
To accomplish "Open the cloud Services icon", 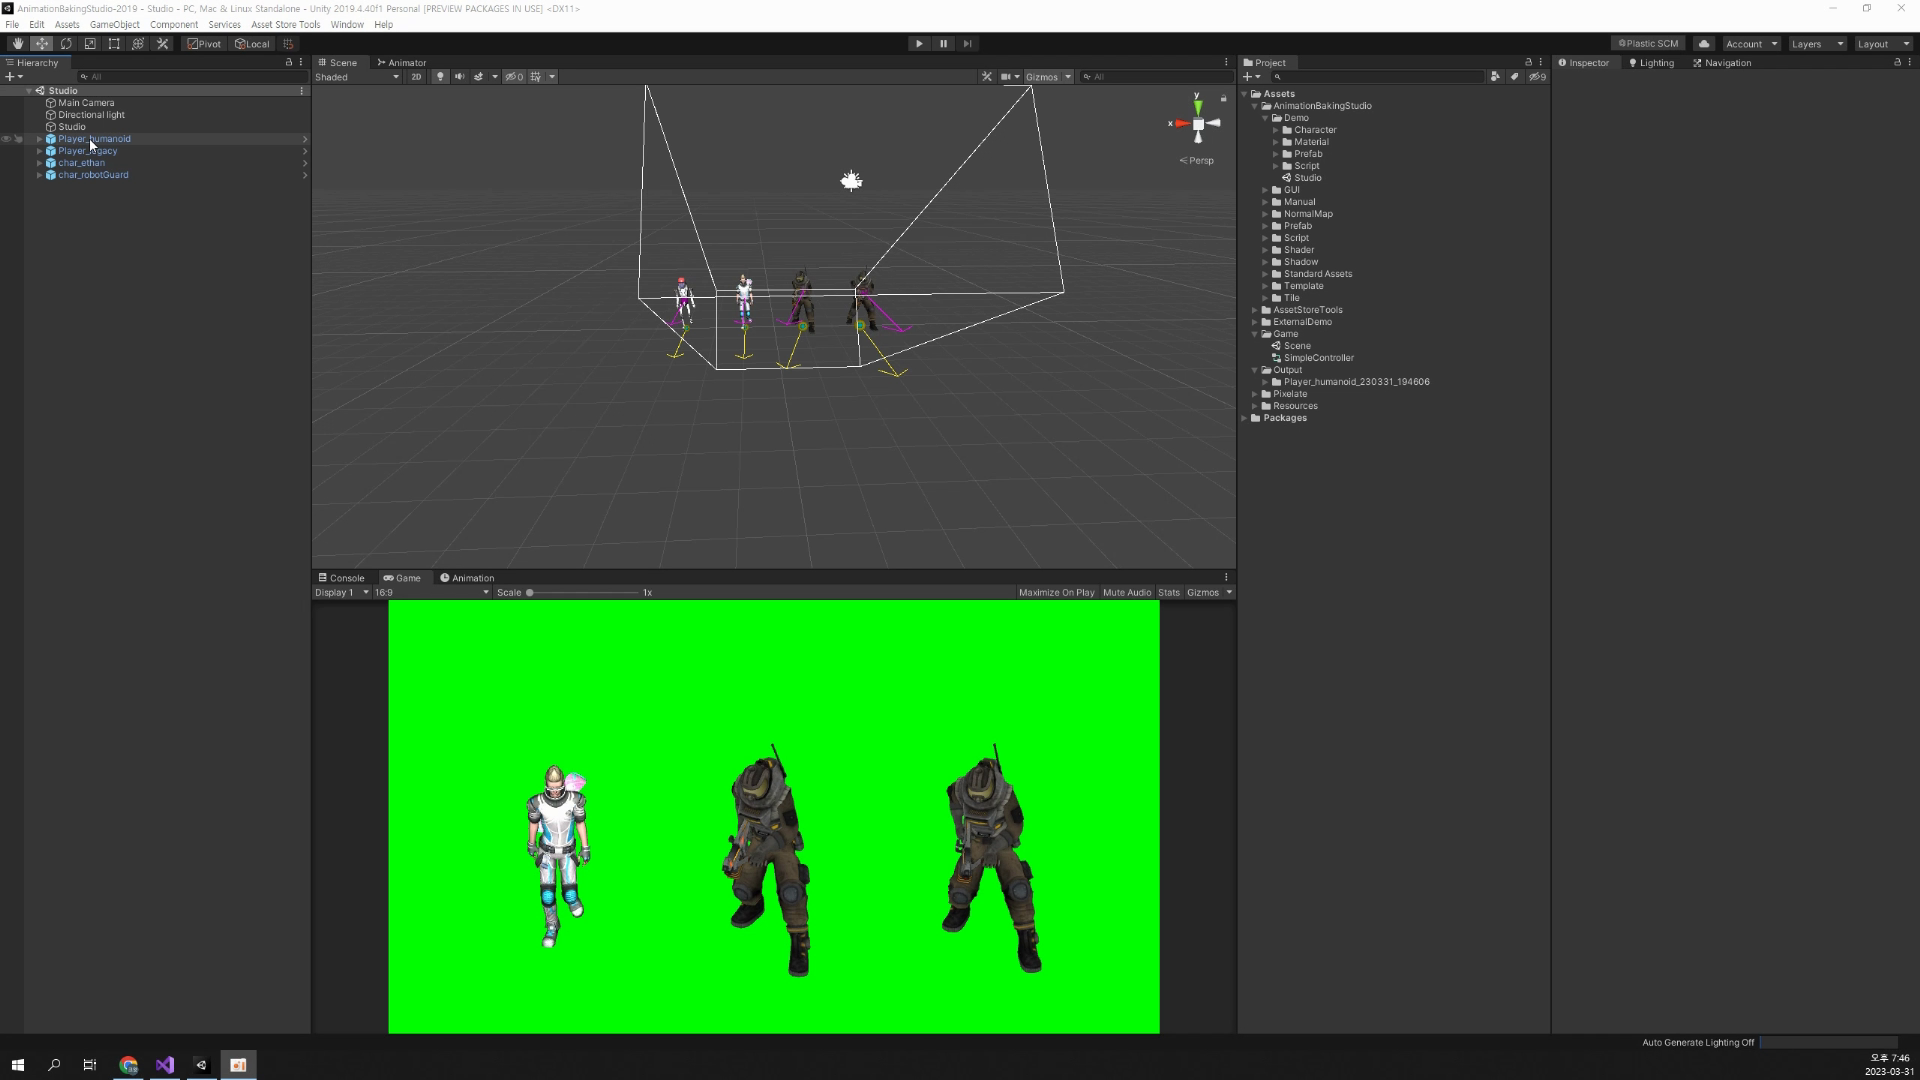I will [x=1704, y=44].
